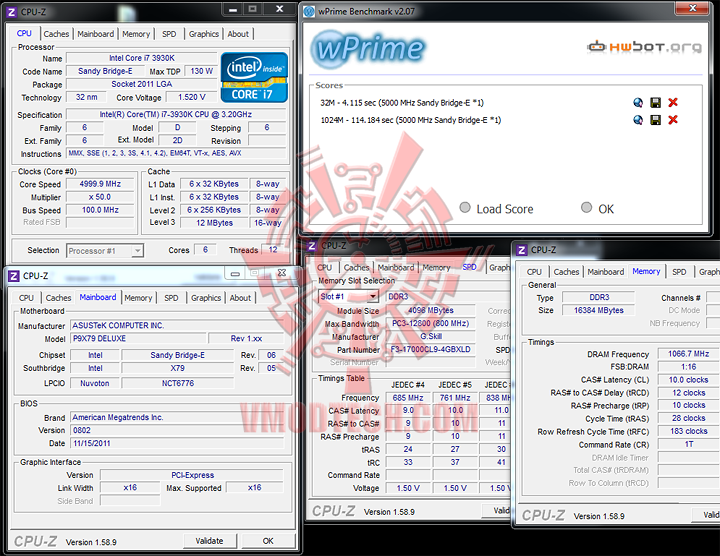This screenshot has height=556, width=720.
Task: Click the Max Bandwidth PC3-12800 value
Action: (x=430, y=323)
